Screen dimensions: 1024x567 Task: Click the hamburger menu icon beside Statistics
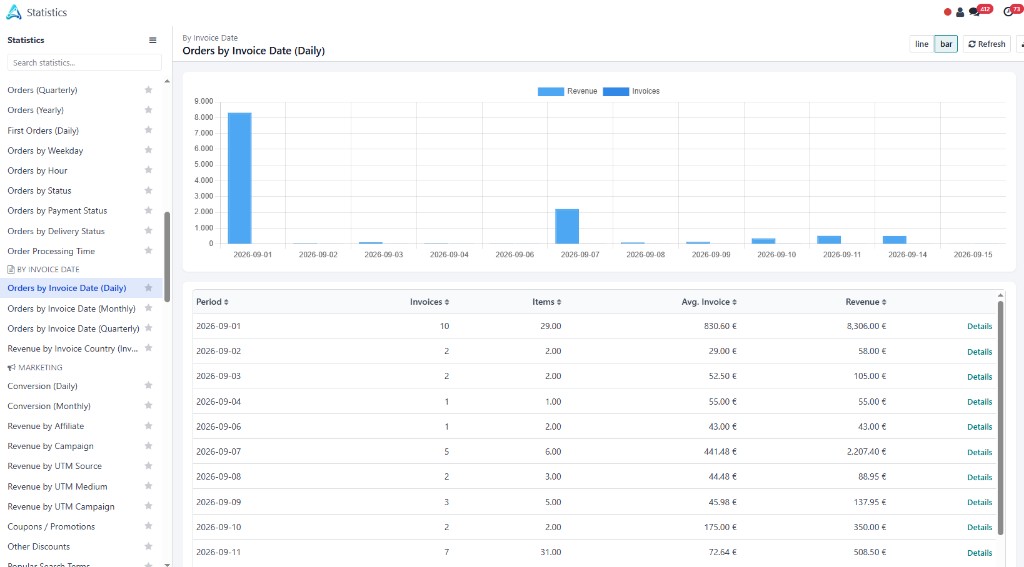pos(152,40)
